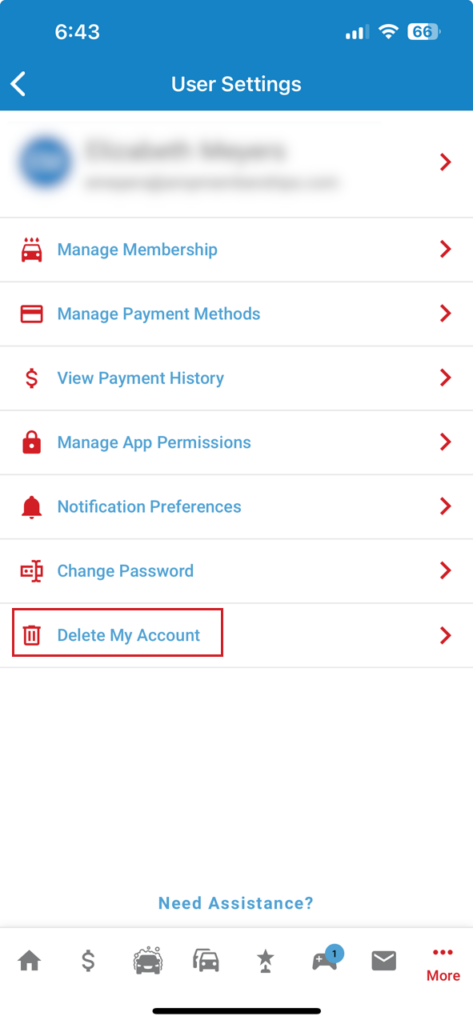The height and width of the screenshot is (1024, 473).
Task: Open the Home tab icon
Action: tap(29, 961)
